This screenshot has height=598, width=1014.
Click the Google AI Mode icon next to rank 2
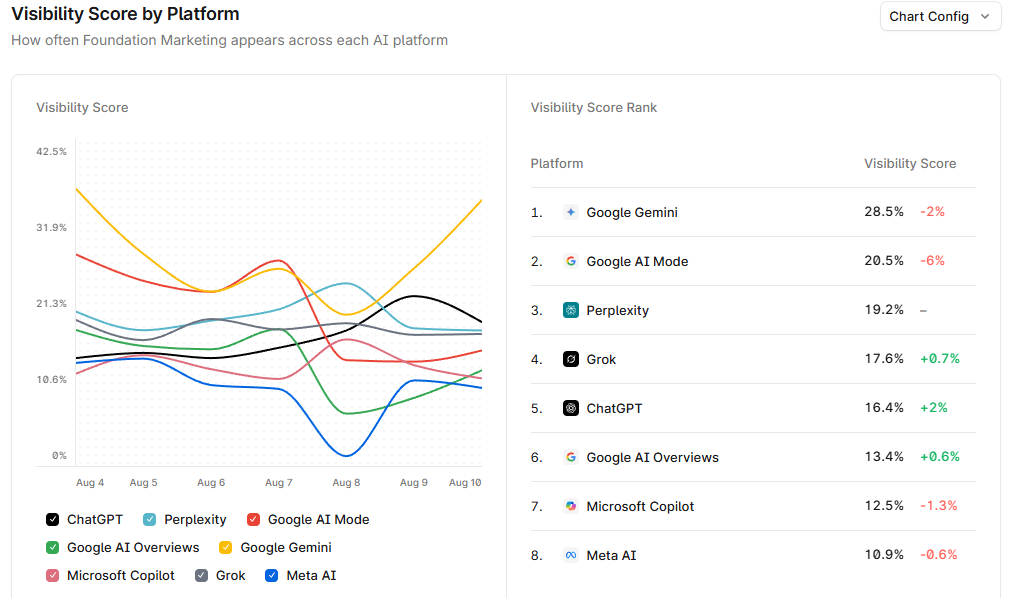570,261
